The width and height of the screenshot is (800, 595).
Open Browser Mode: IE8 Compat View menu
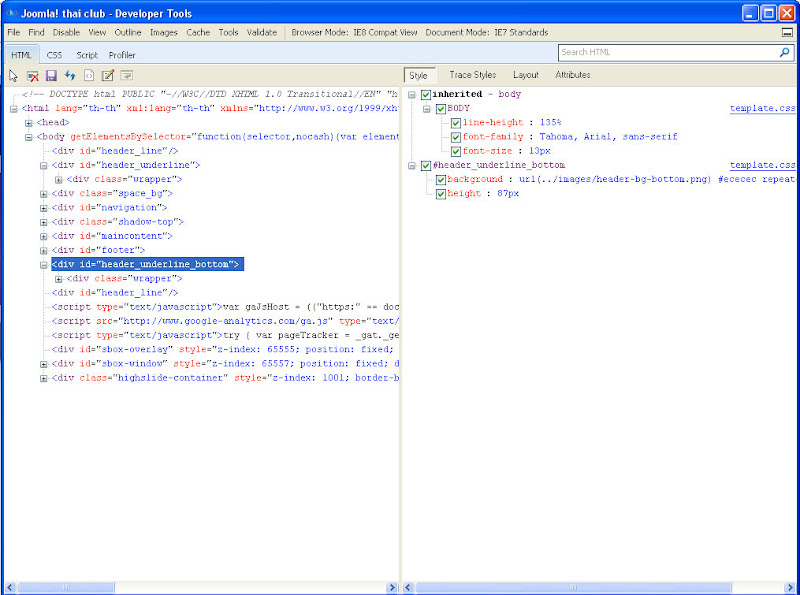354,32
